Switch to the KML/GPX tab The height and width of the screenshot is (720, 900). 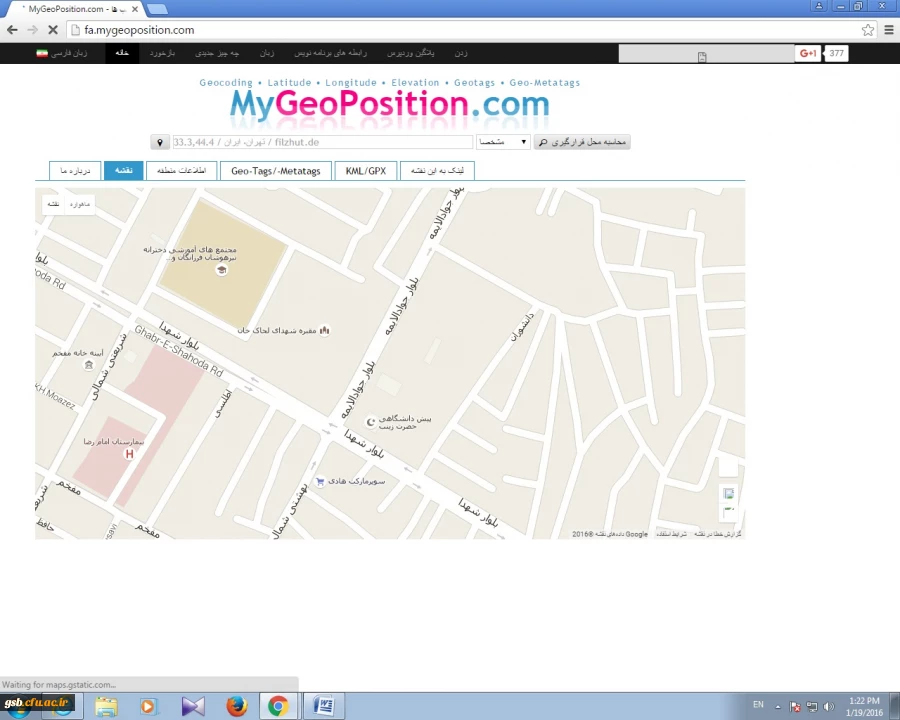[x=365, y=171]
